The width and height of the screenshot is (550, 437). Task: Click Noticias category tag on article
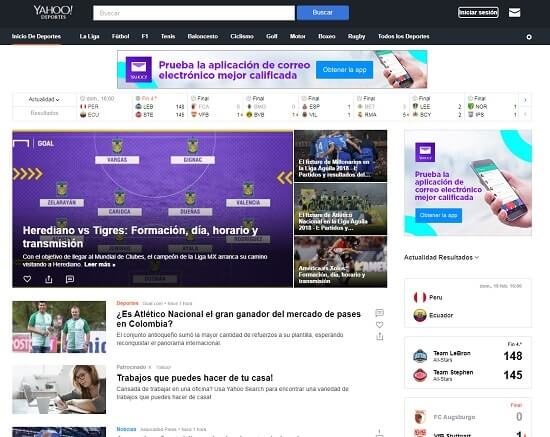coord(126,429)
